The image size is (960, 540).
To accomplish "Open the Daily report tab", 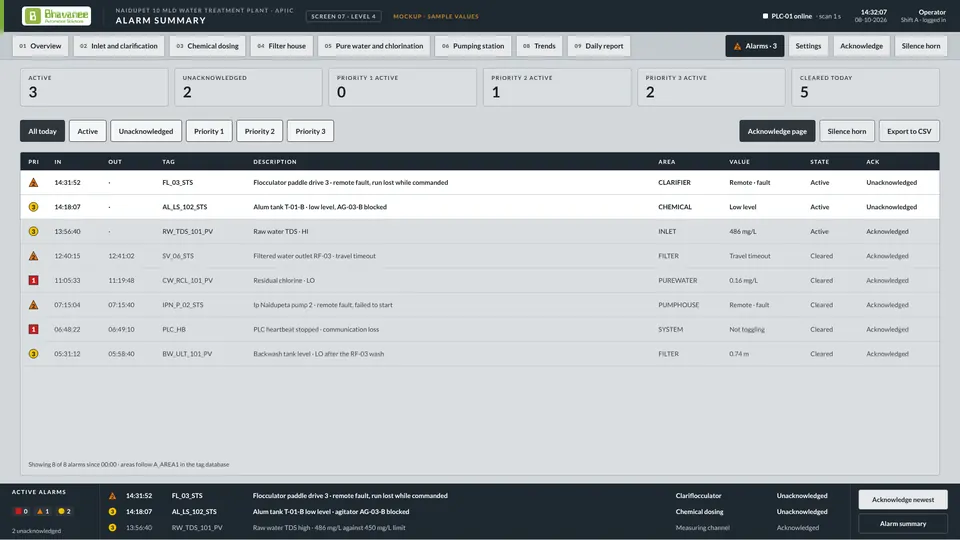I will coord(599,46).
